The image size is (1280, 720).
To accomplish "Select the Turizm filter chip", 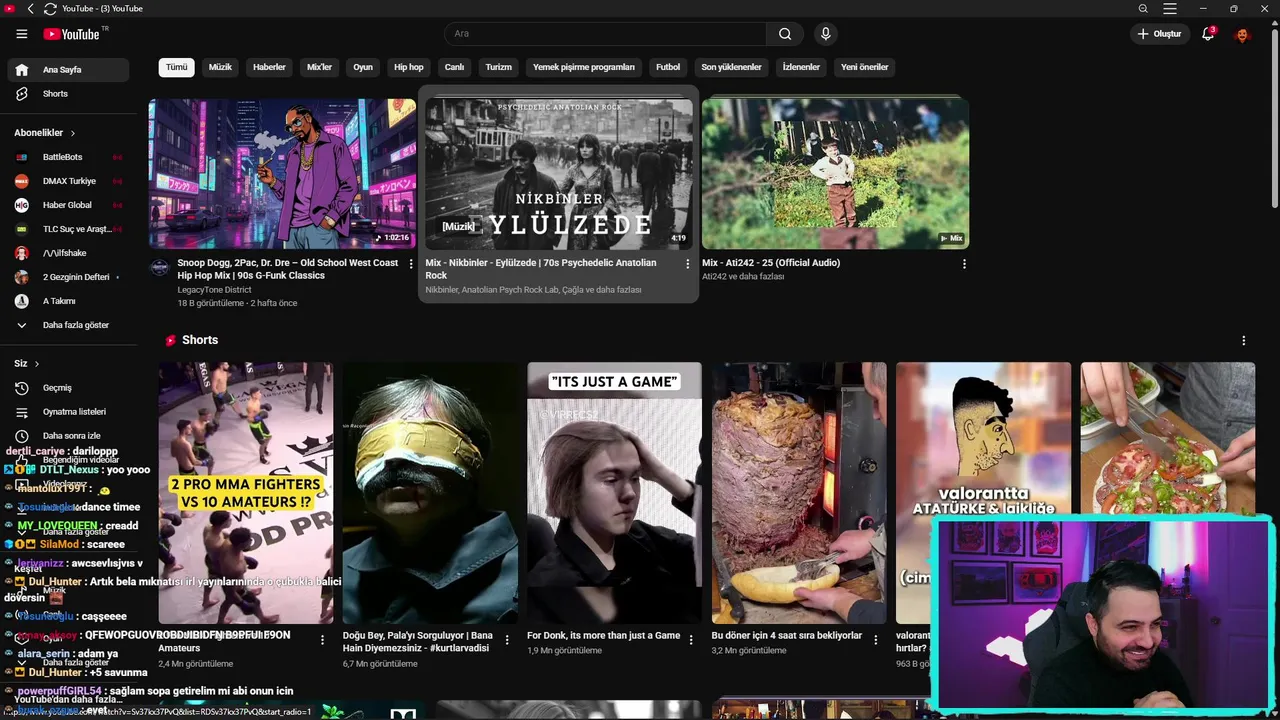I will click(499, 68).
